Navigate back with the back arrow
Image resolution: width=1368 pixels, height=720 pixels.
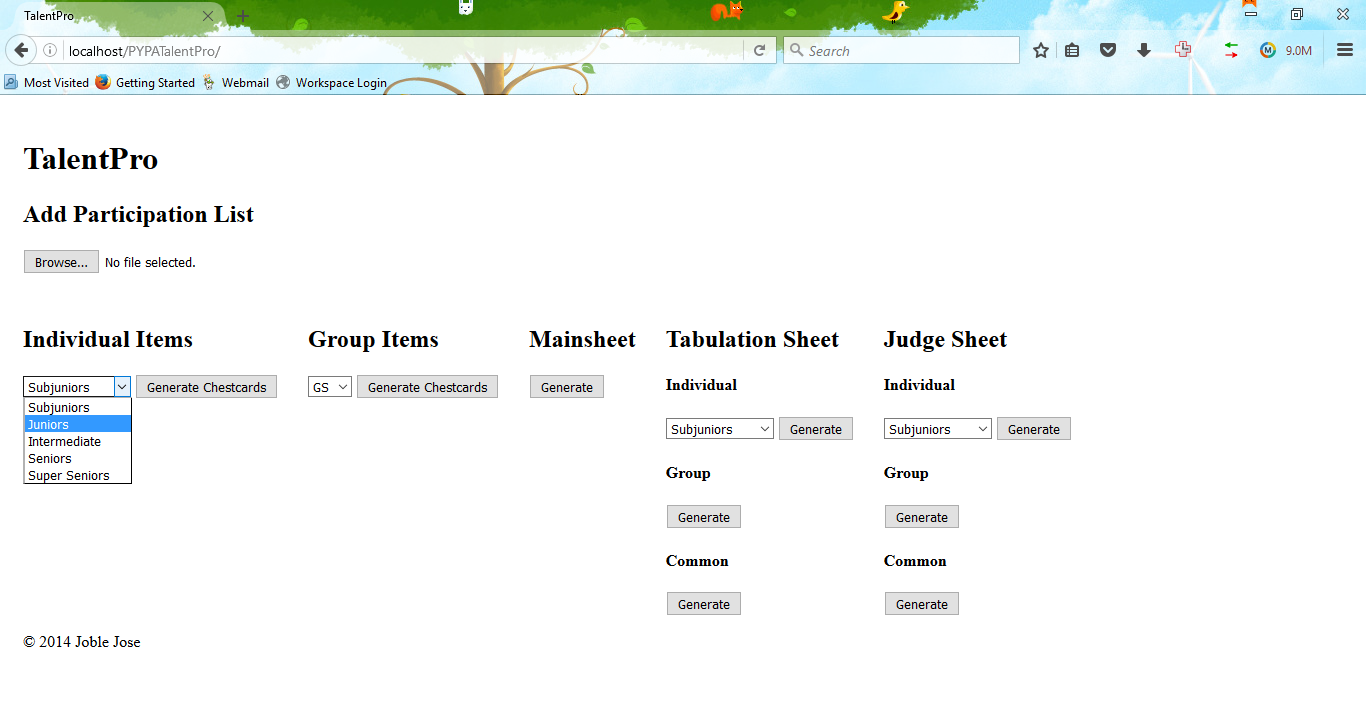tap(21, 50)
